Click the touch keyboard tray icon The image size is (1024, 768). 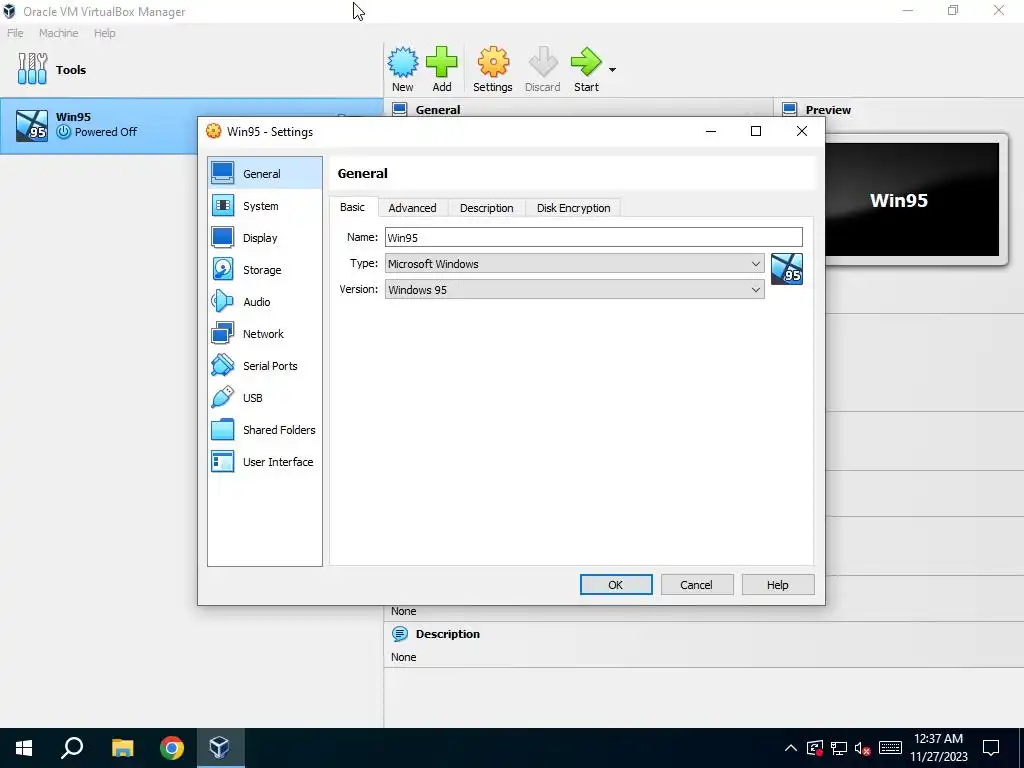[890, 748]
